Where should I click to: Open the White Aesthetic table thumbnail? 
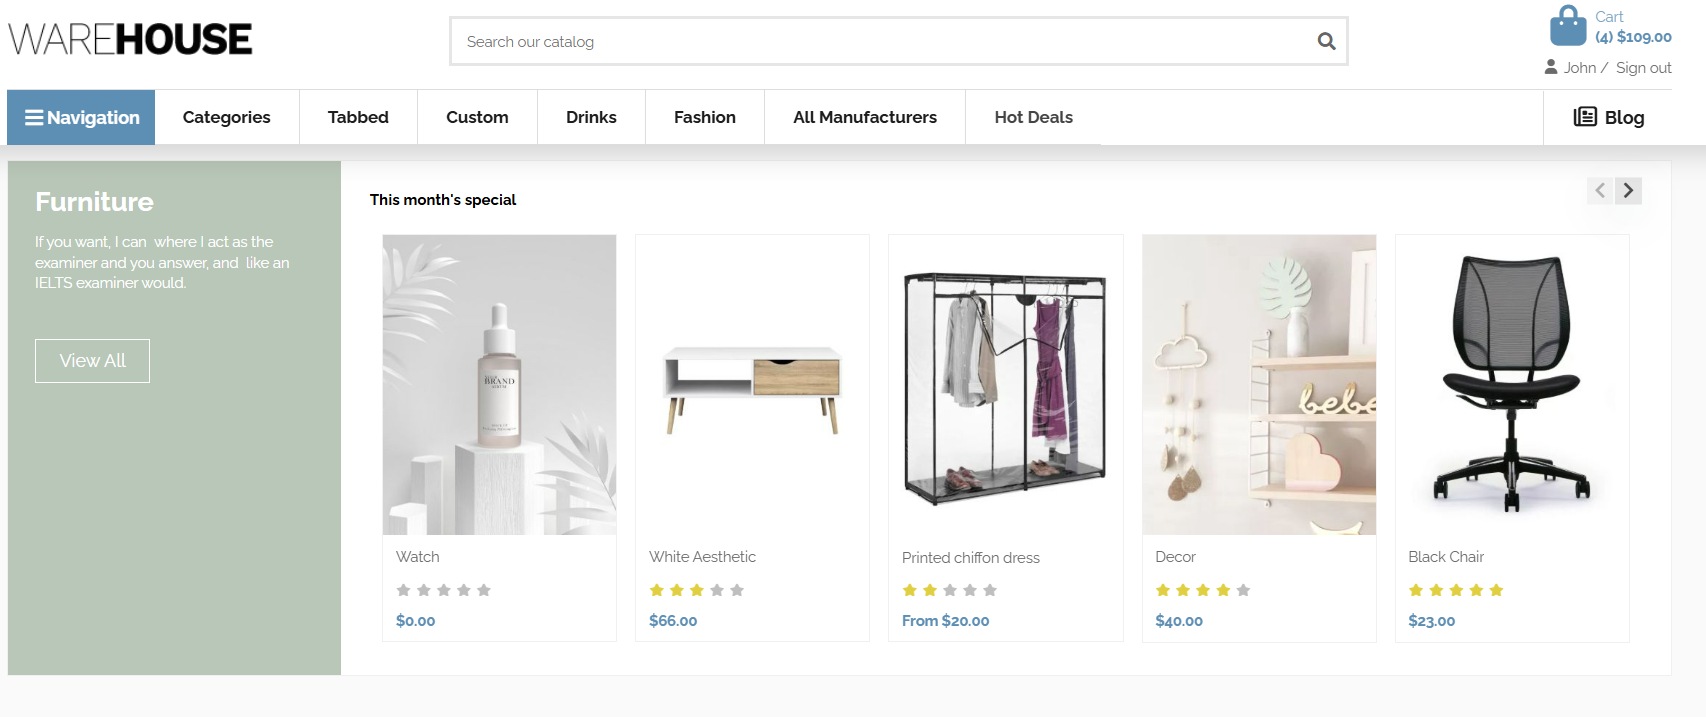[752, 385]
